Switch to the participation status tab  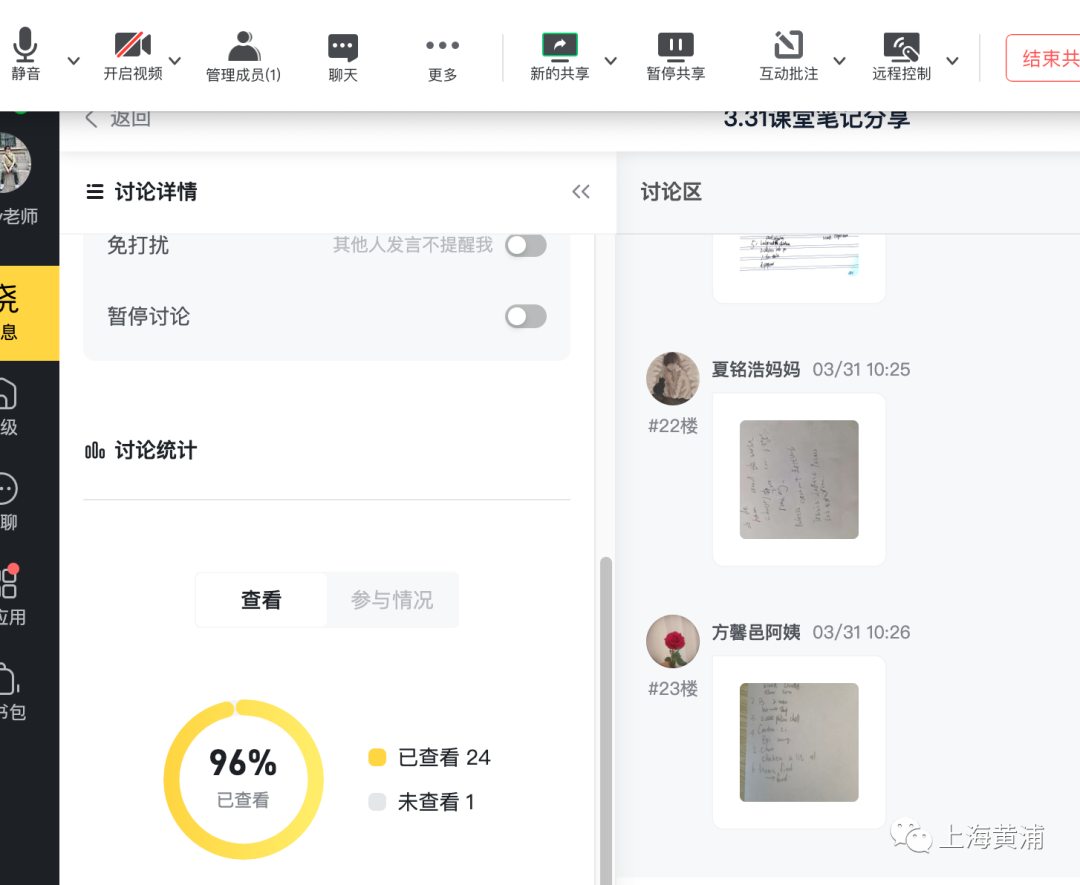[392, 600]
